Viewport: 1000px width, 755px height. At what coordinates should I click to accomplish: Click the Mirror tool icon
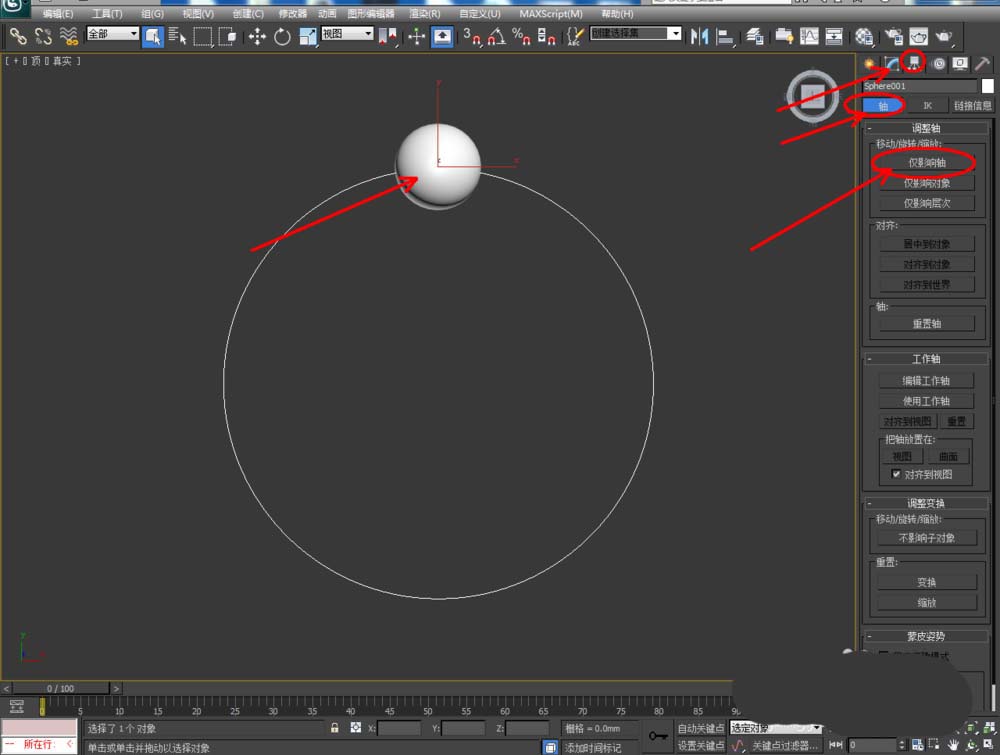(700, 36)
